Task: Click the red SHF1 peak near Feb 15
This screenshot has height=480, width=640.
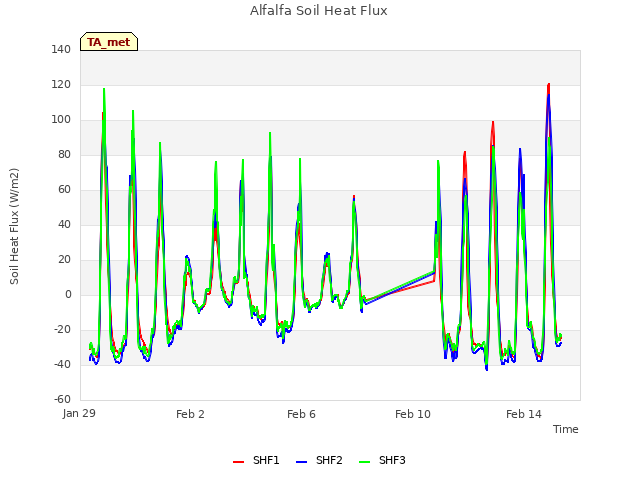Action: click(x=549, y=85)
